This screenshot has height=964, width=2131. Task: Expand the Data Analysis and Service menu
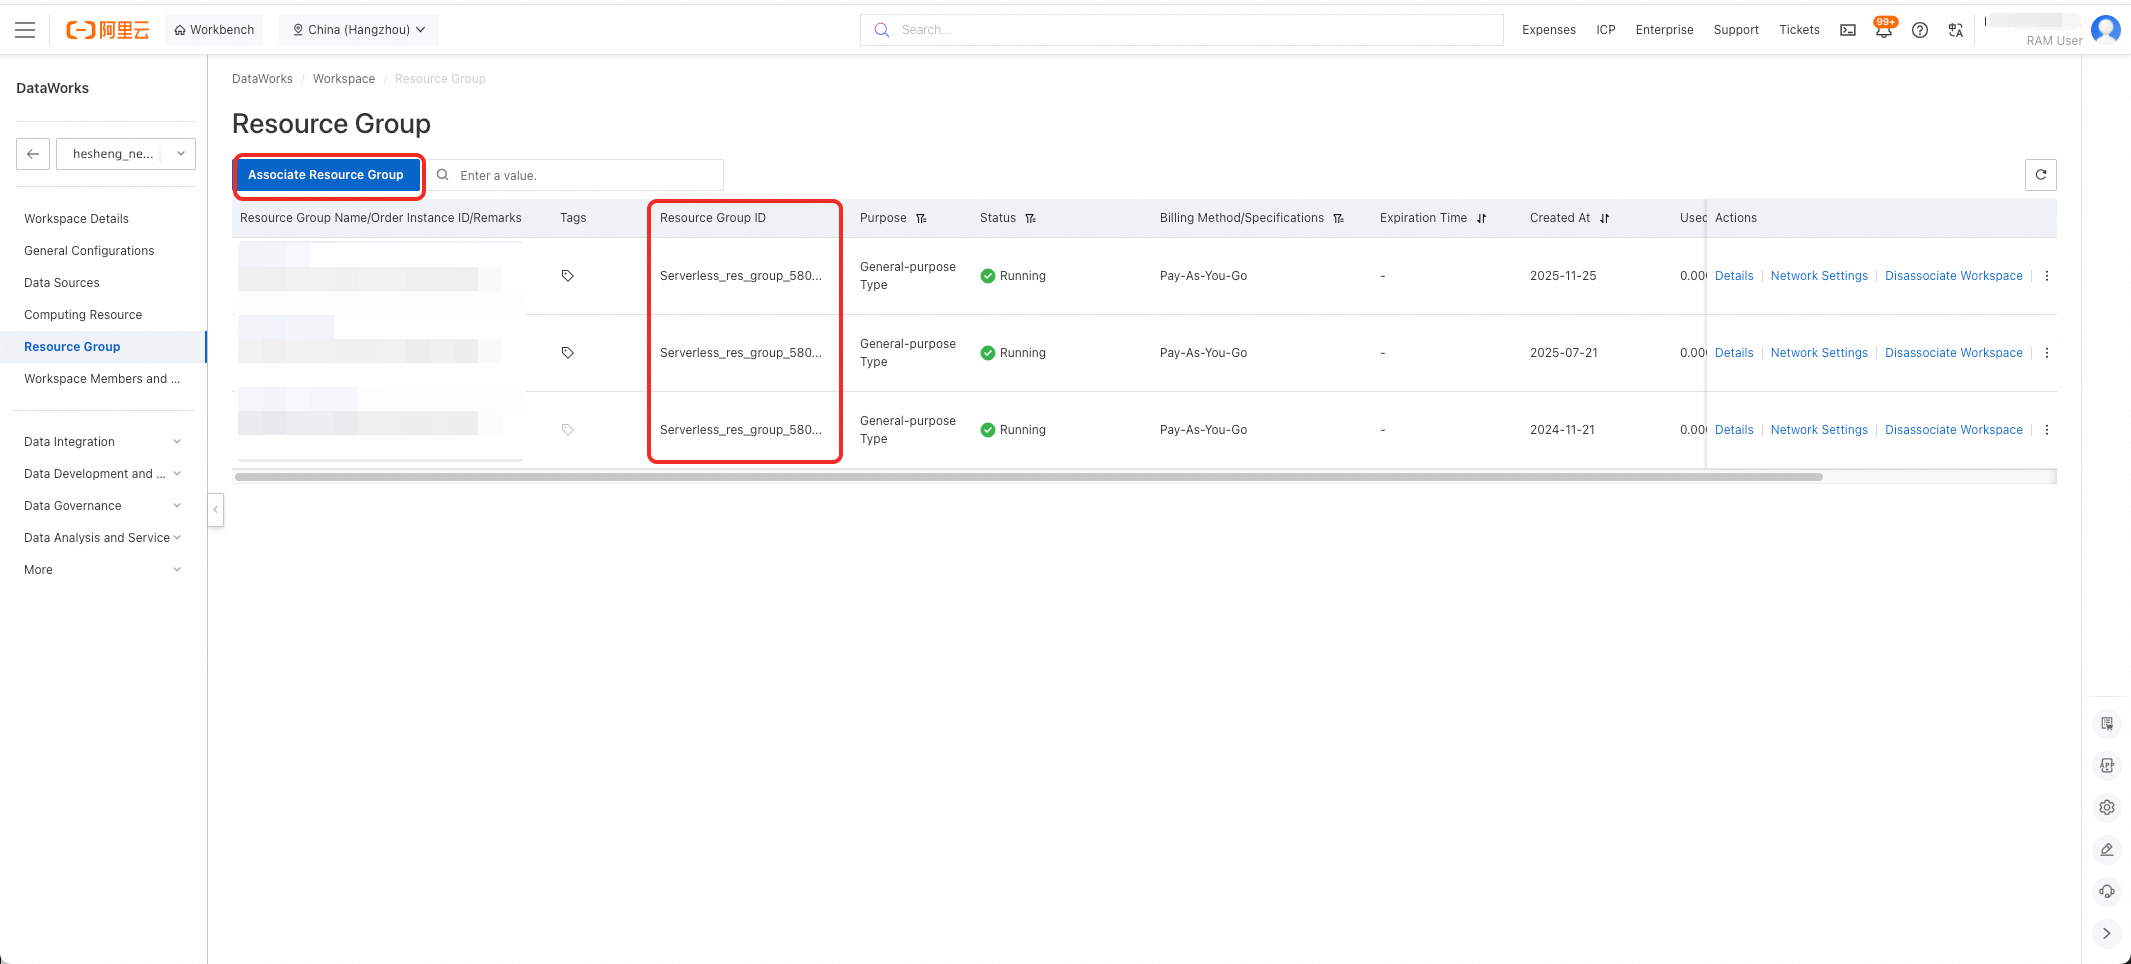102,538
